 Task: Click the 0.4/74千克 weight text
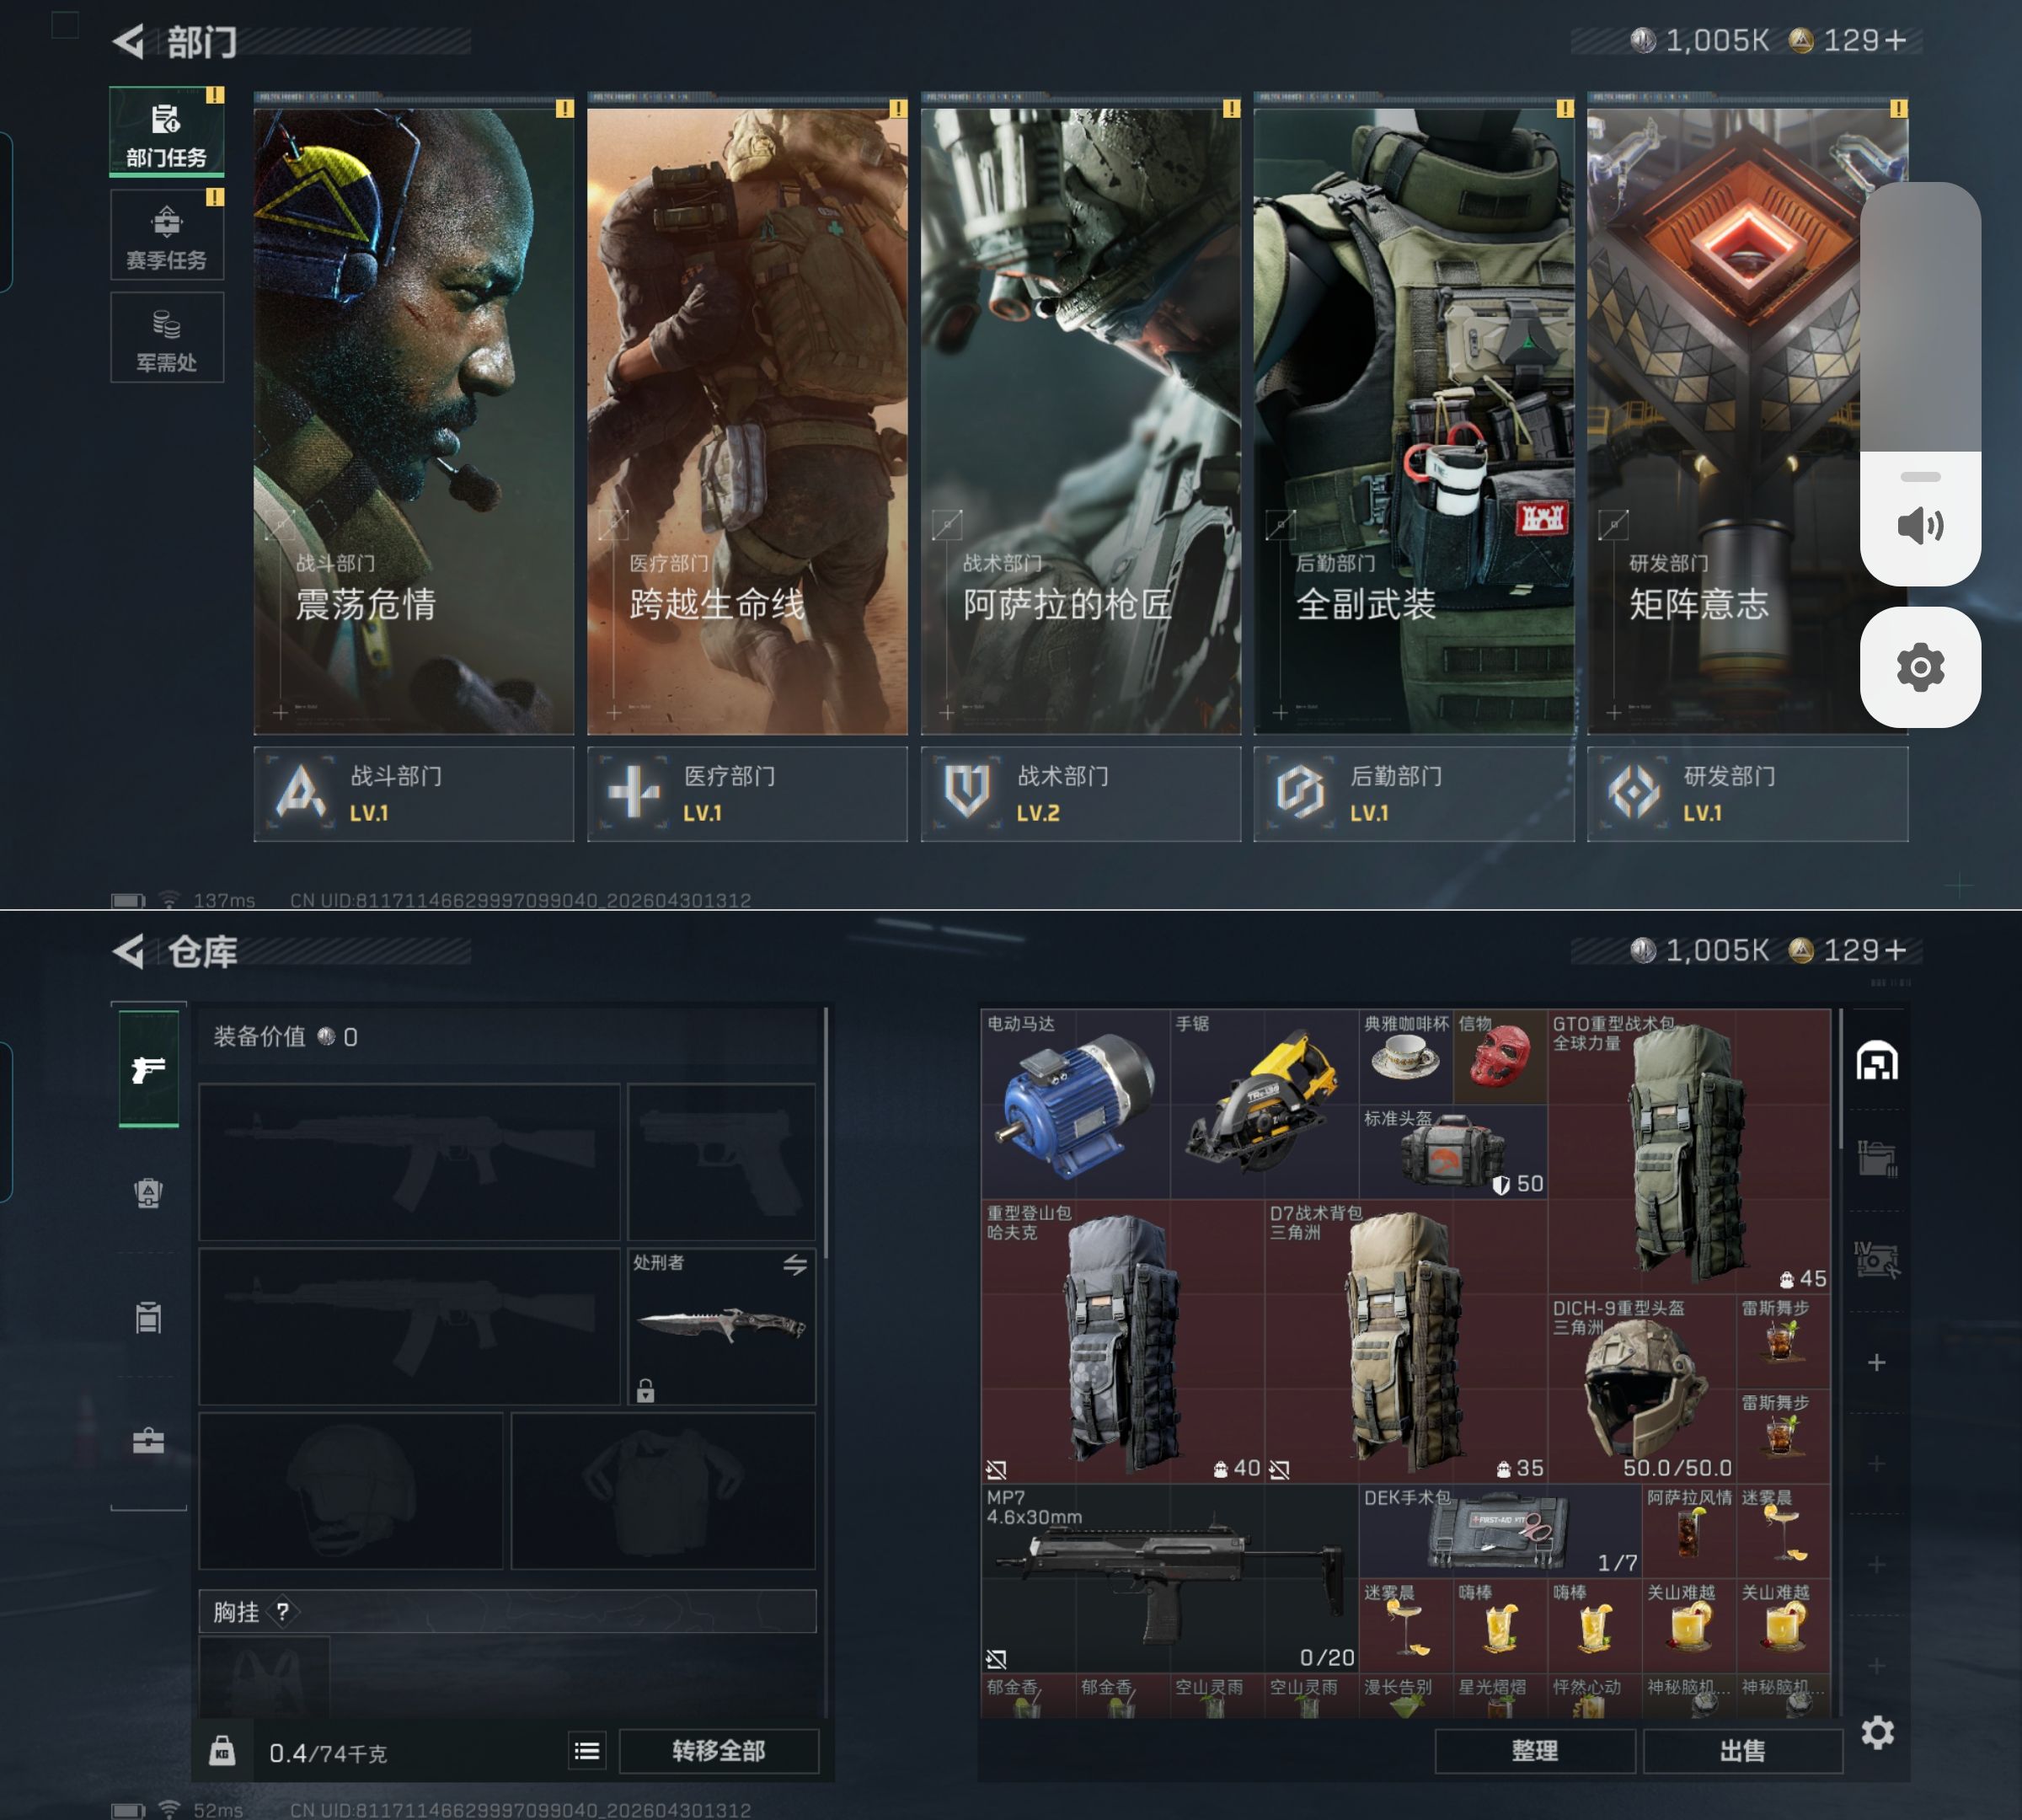[328, 1753]
